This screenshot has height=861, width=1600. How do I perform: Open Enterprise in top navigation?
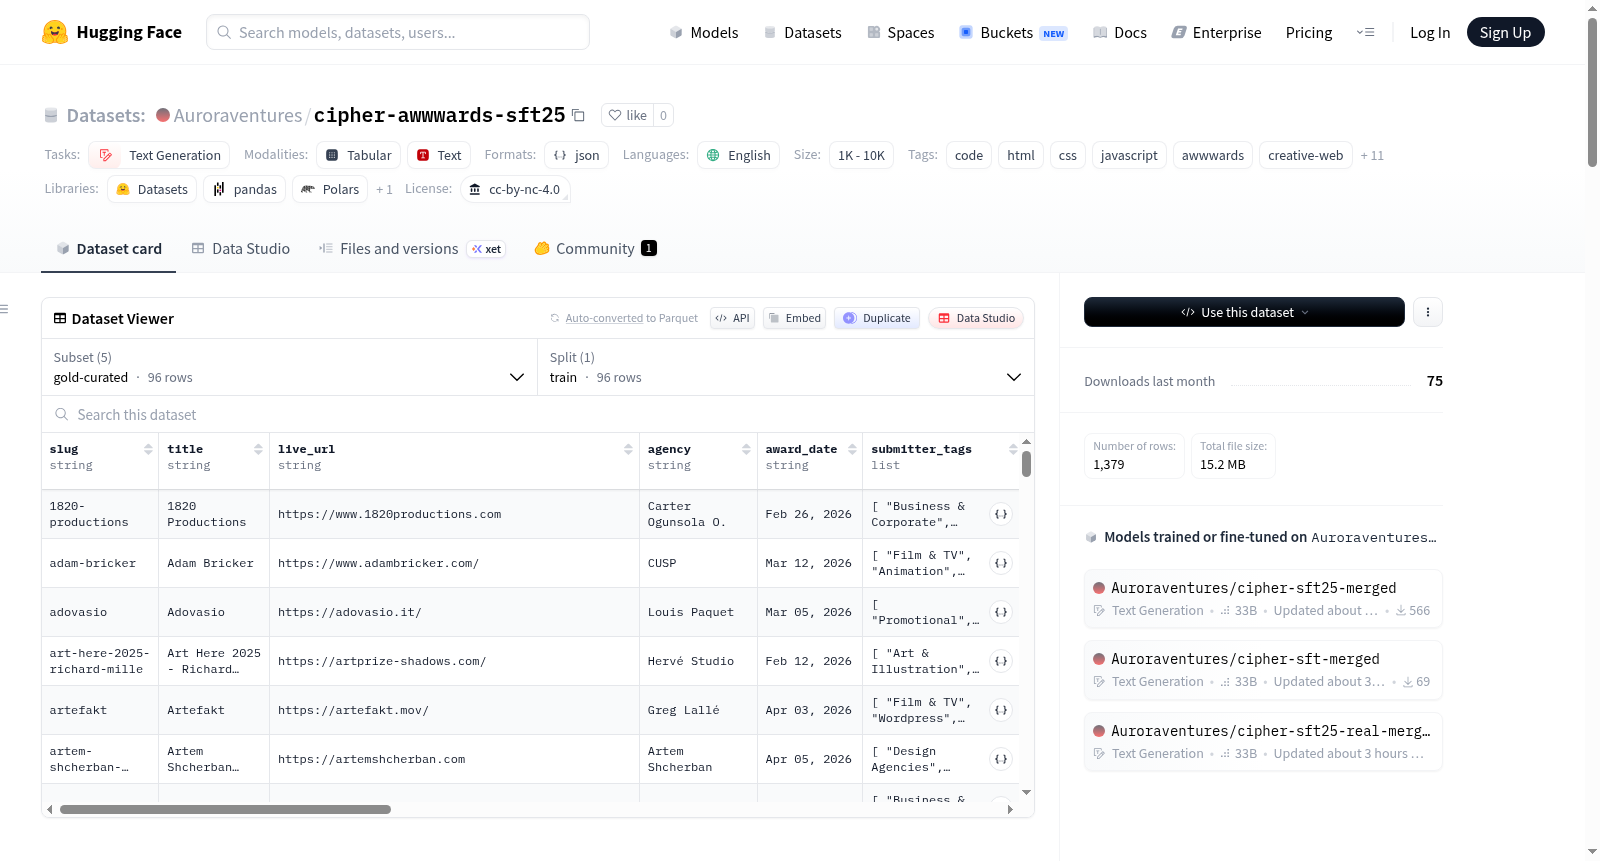(x=1217, y=32)
